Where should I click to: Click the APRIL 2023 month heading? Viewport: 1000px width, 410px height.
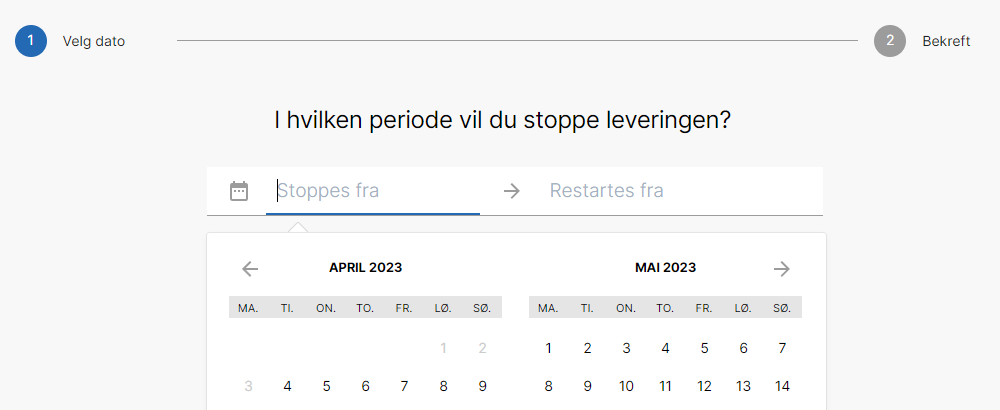(x=365, y=268)
